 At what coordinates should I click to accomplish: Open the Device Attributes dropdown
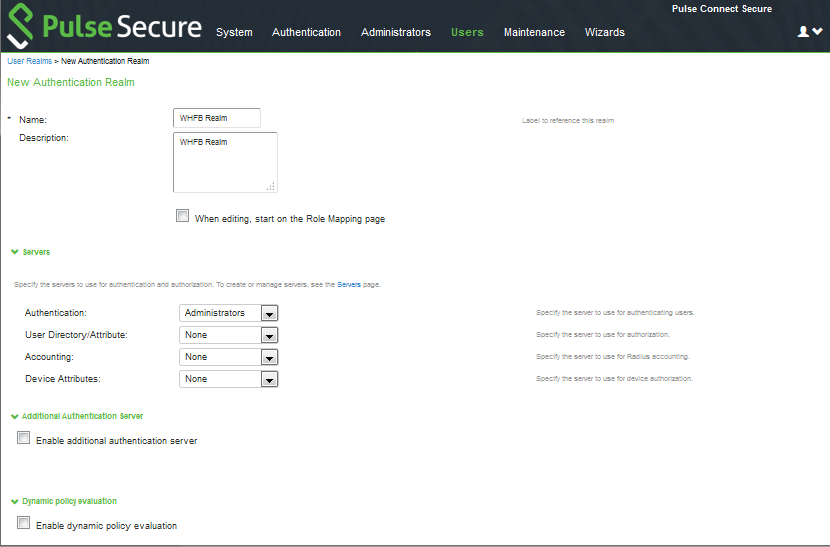coord(228,379)
